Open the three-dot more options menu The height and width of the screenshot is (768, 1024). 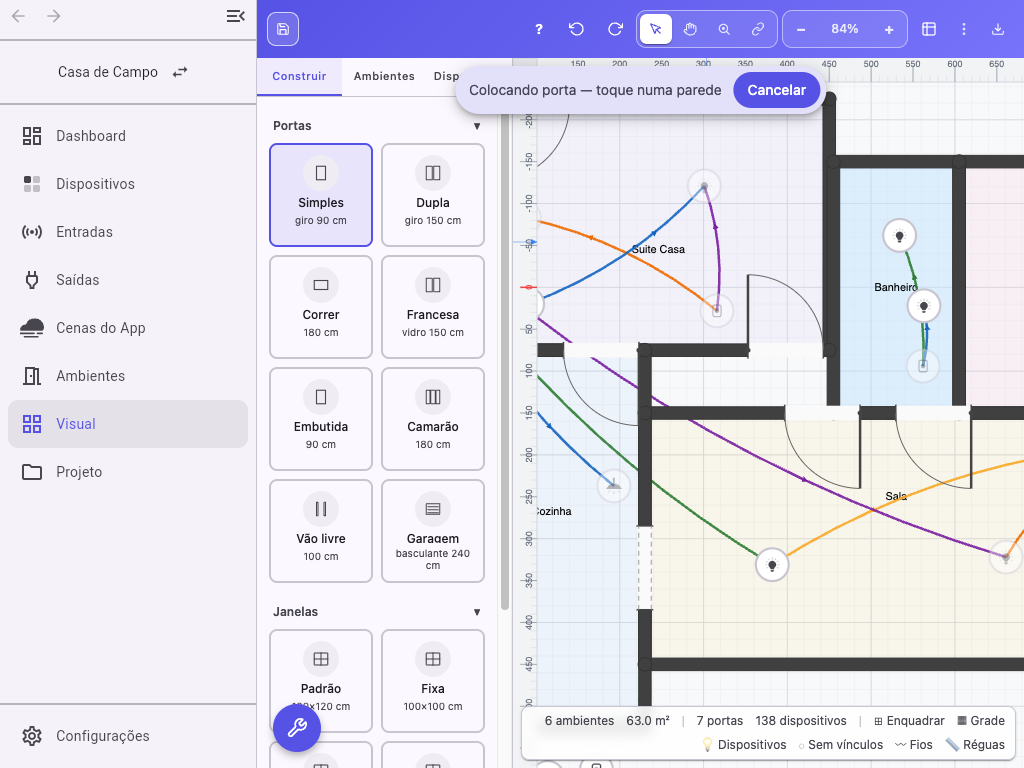coord(964,29)
